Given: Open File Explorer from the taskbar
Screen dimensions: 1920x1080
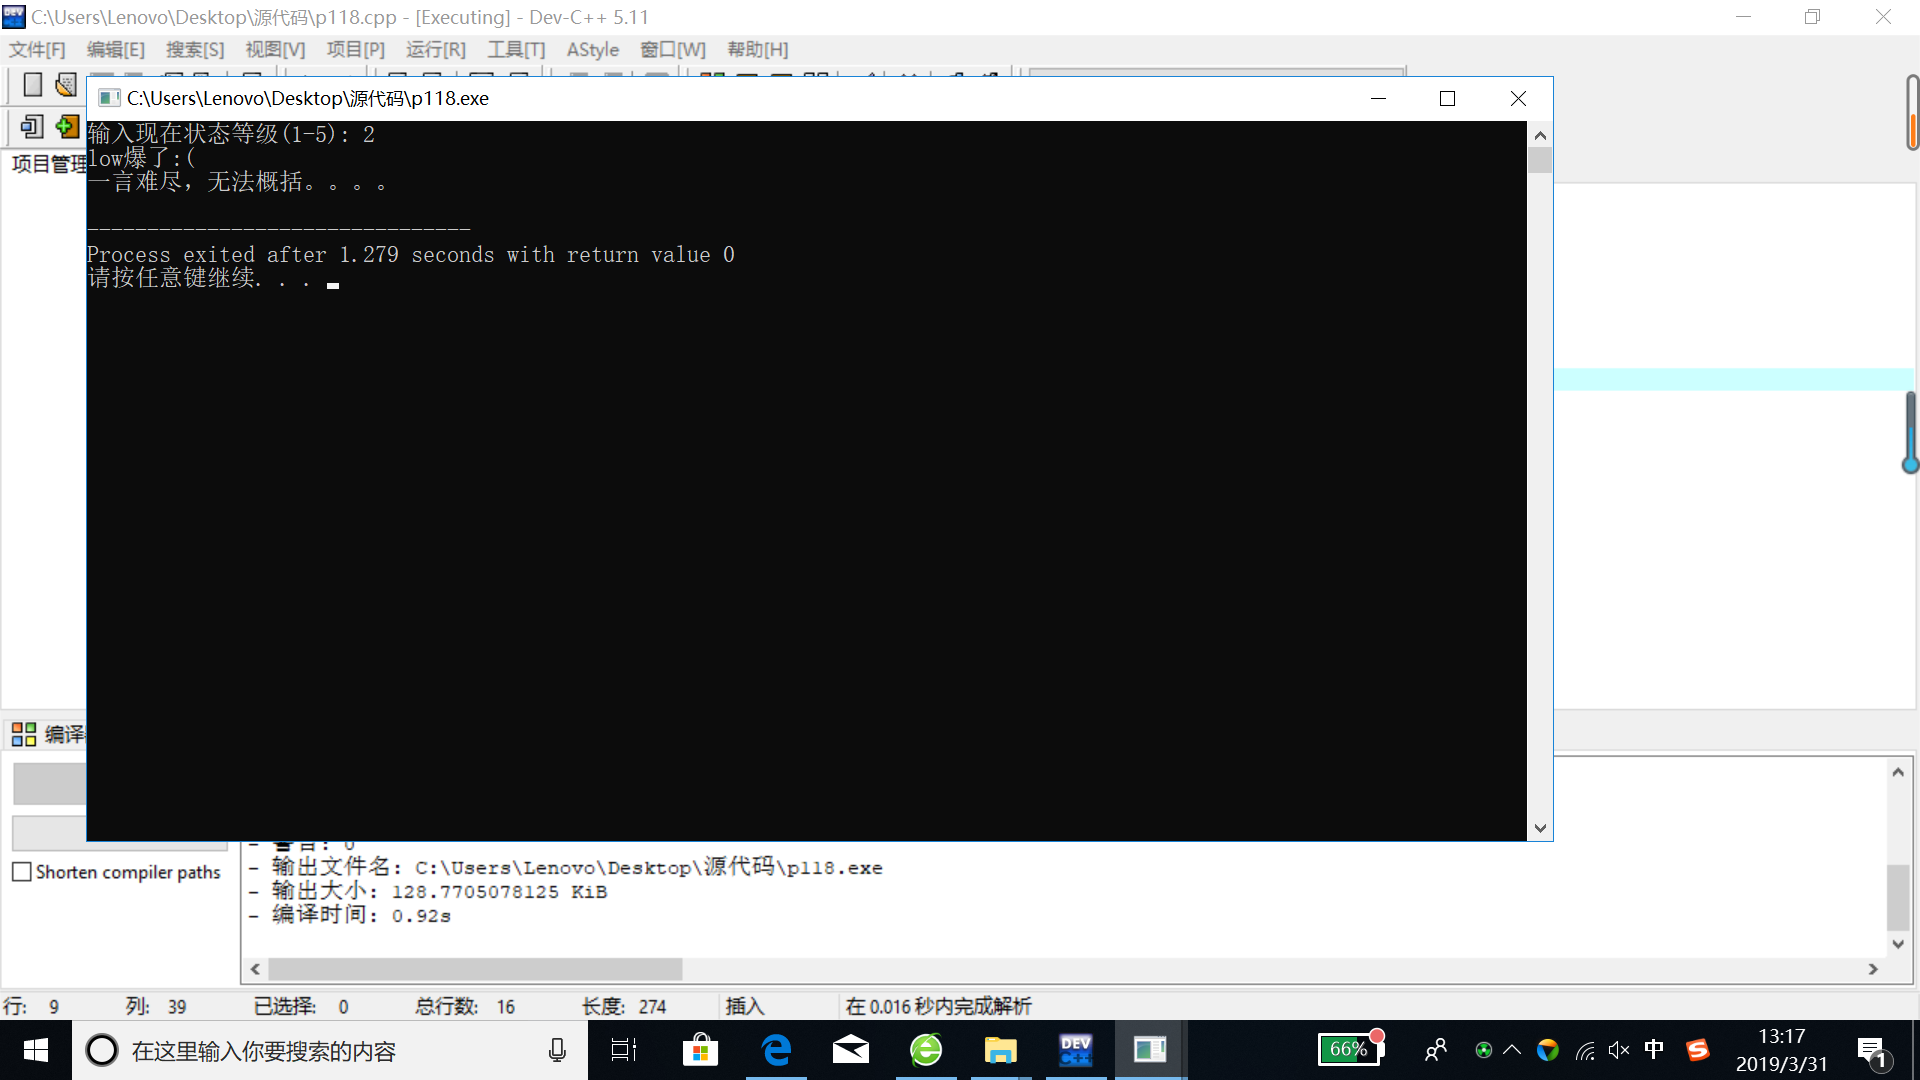Looking at the screenshot, I should click(x=1000, y=1050).
